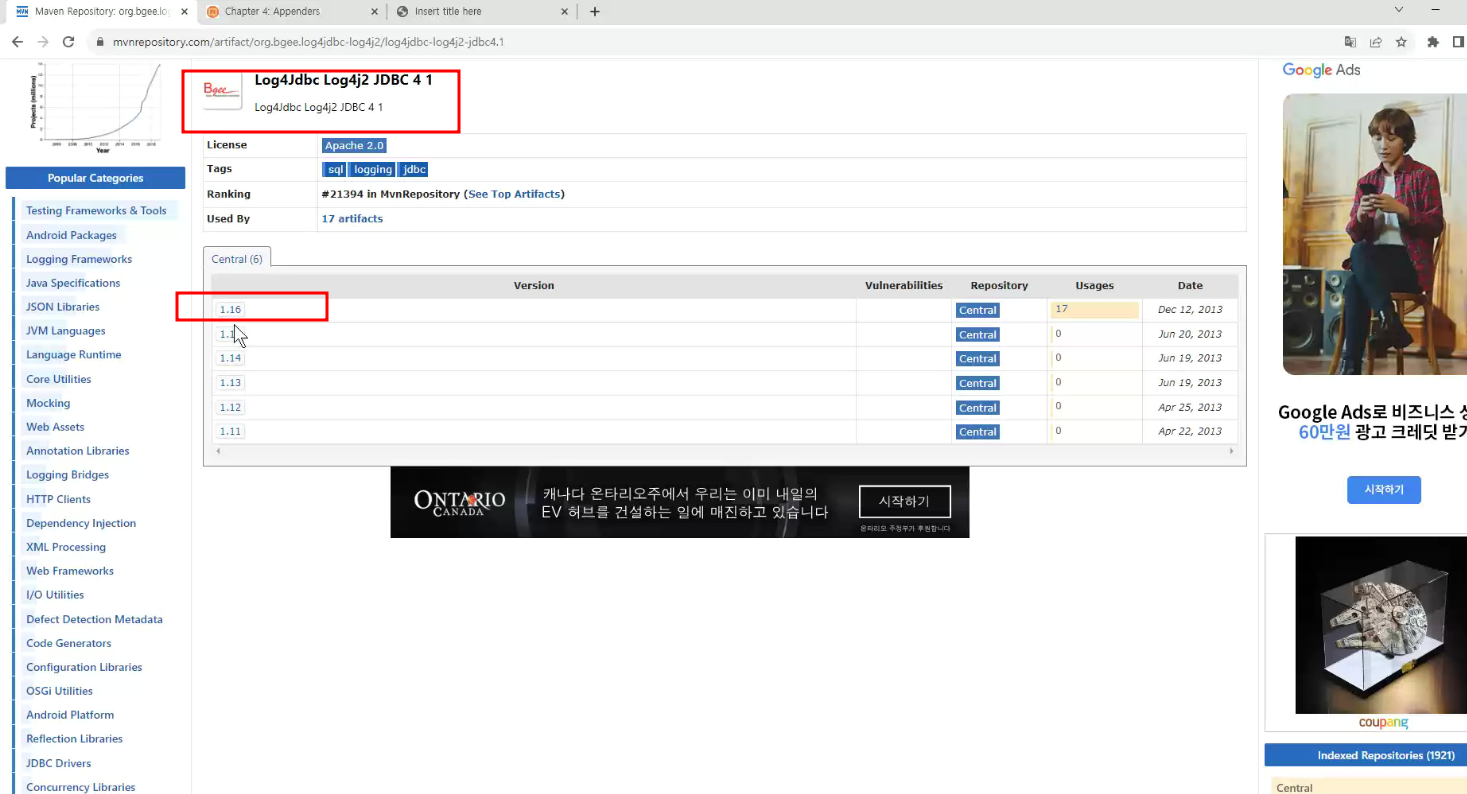Open Logging Bridges category

click(67, 475)
